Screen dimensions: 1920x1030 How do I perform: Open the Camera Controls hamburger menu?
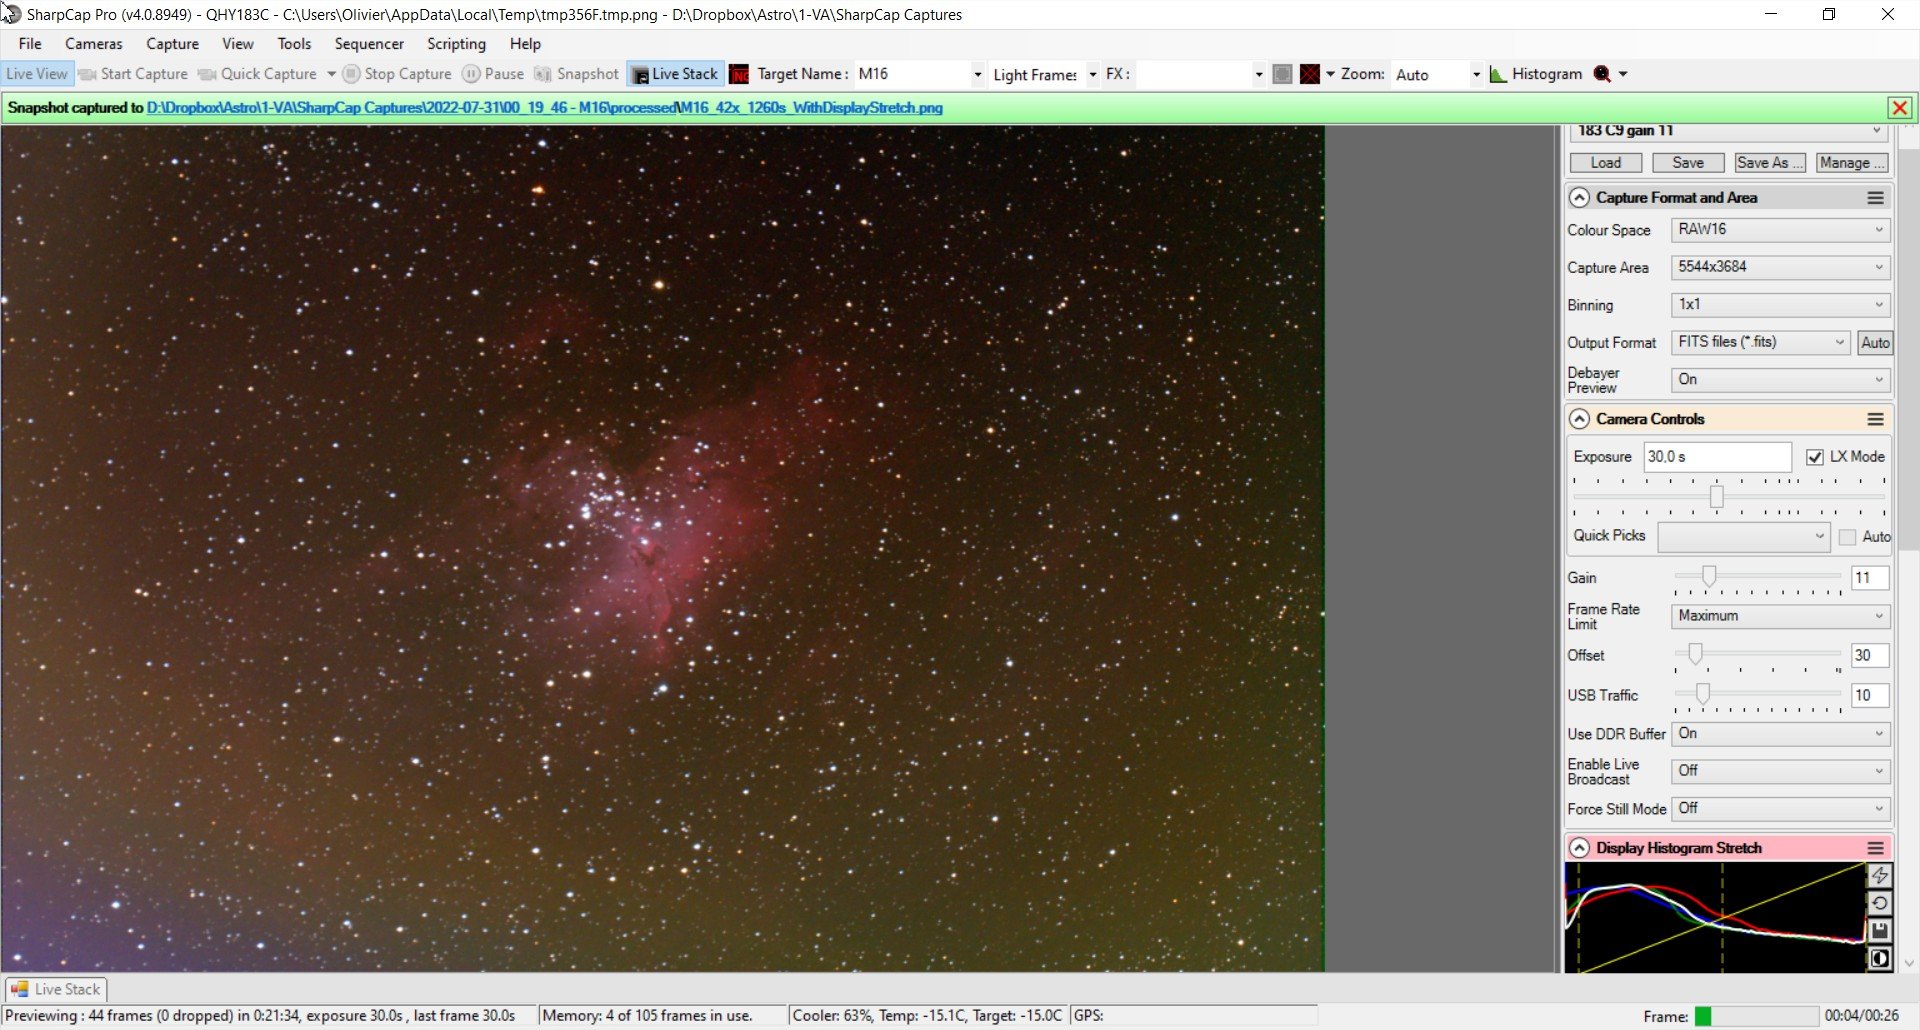pyautogui.click(x=1875, y=419)
